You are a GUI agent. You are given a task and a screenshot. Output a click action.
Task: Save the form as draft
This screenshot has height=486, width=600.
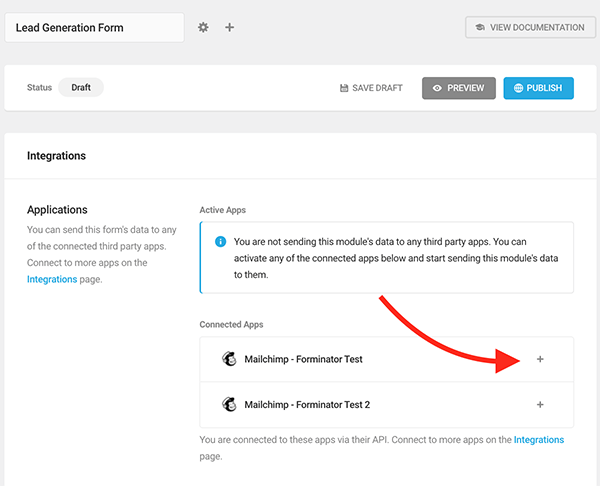pyautogui.click(x=371, y=88)
